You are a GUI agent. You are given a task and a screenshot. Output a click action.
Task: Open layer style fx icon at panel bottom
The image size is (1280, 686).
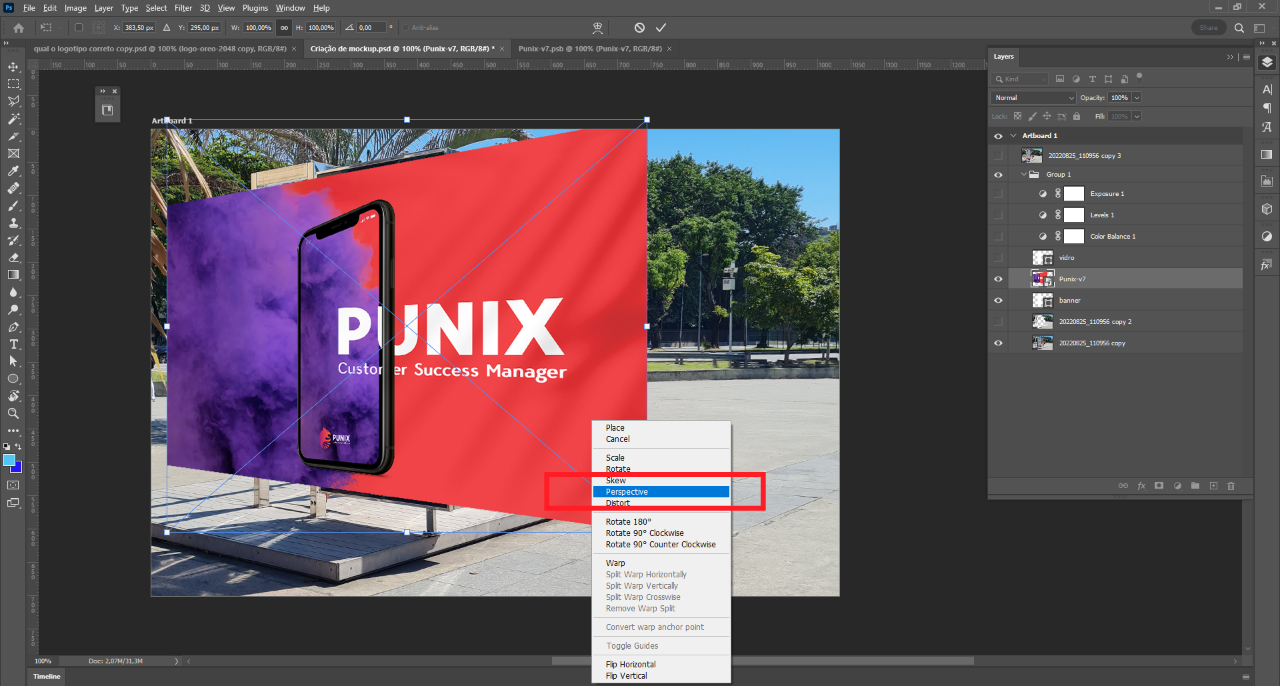point(1141,485)
